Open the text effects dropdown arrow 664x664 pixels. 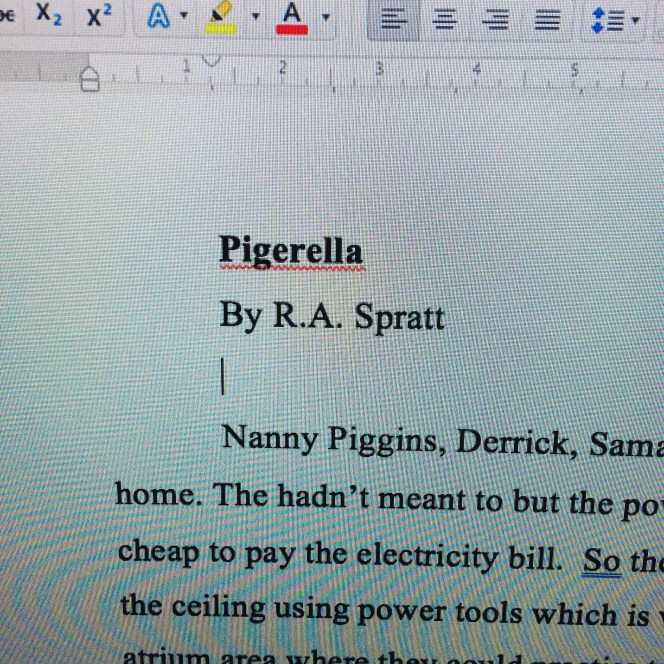click(184, 17)
